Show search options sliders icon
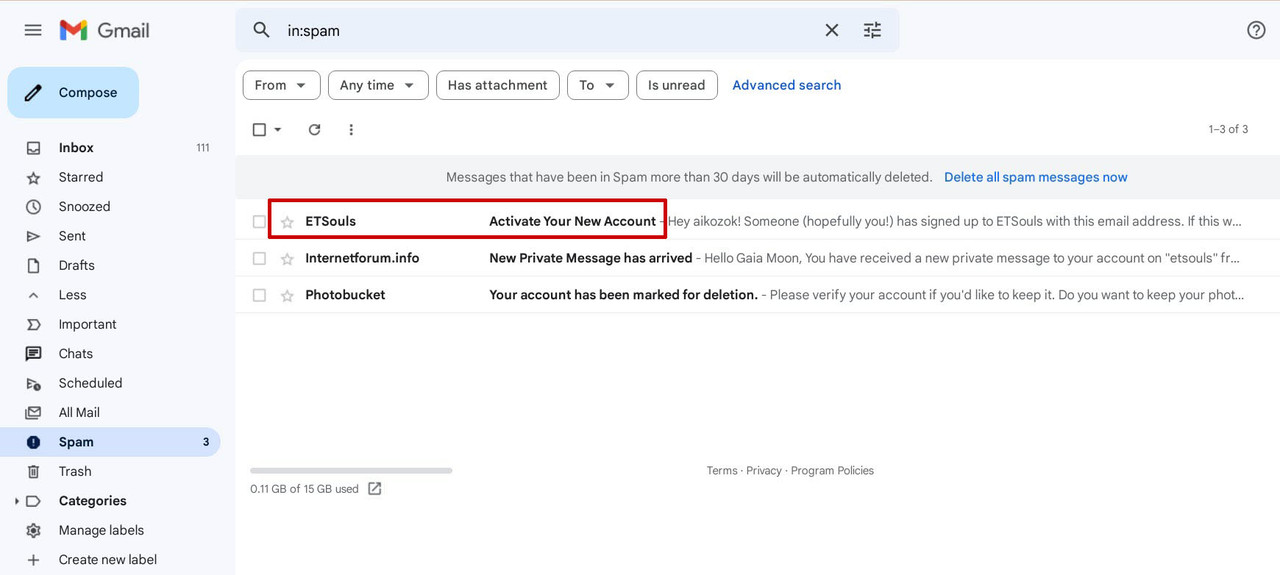This screenshot has width=1280, height=575. (873, 30)
